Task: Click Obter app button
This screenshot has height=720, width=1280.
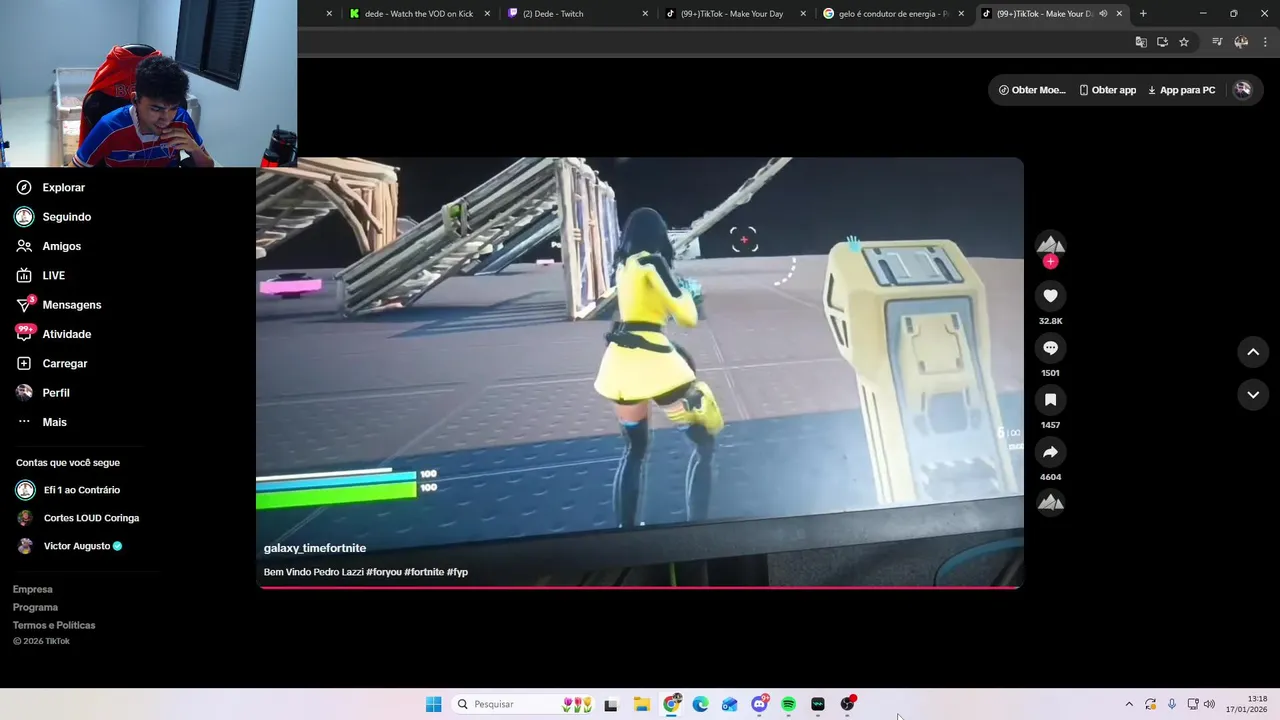Action: (1108, 90)
